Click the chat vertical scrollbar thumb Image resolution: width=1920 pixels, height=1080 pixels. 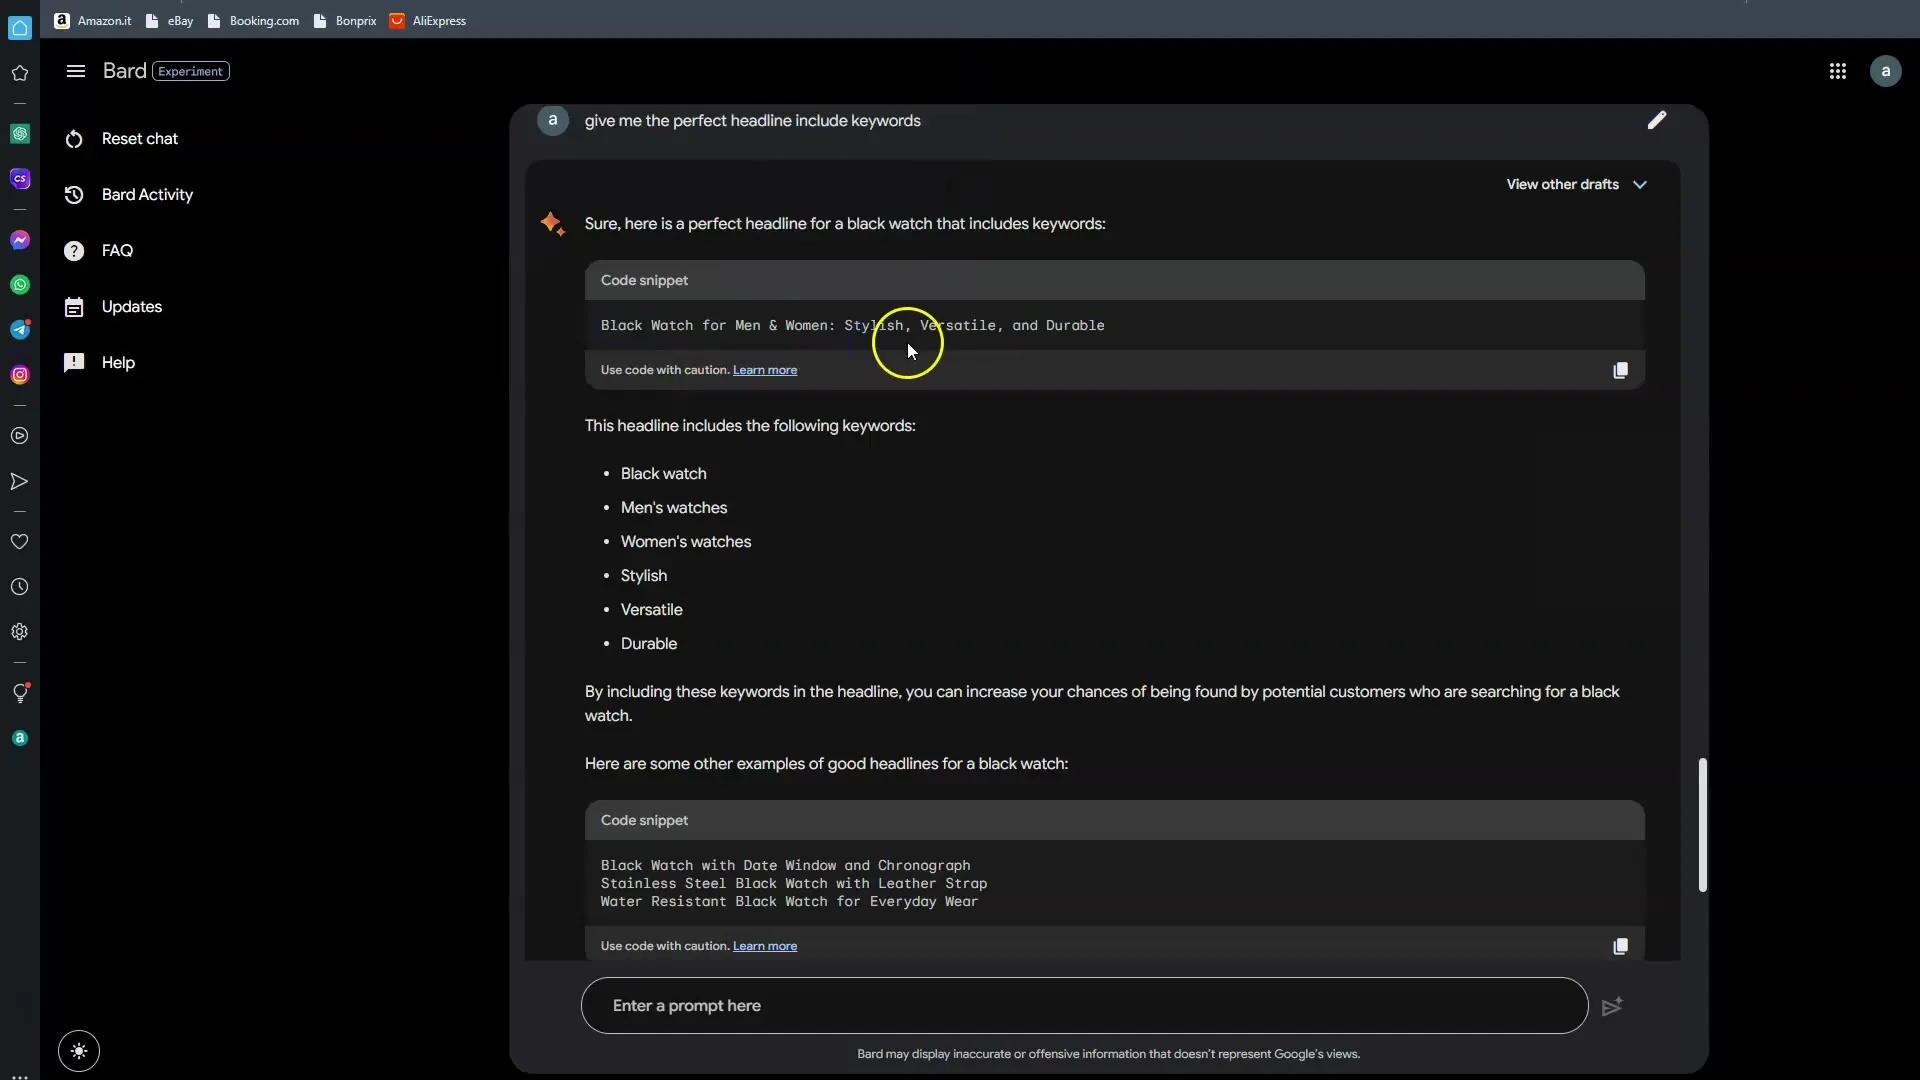point(1702,825)
